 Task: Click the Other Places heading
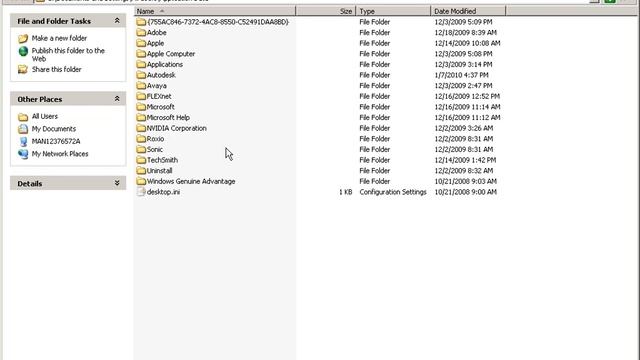coord(40,99)
